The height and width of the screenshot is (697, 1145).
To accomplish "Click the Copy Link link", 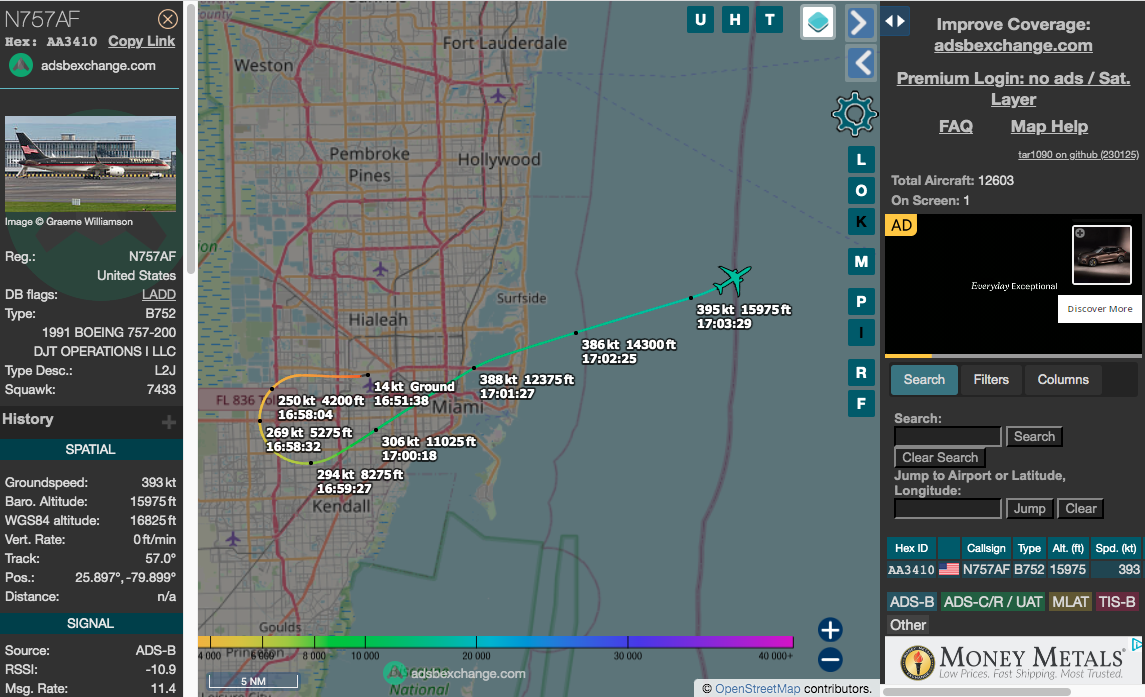I will (142, 42).
